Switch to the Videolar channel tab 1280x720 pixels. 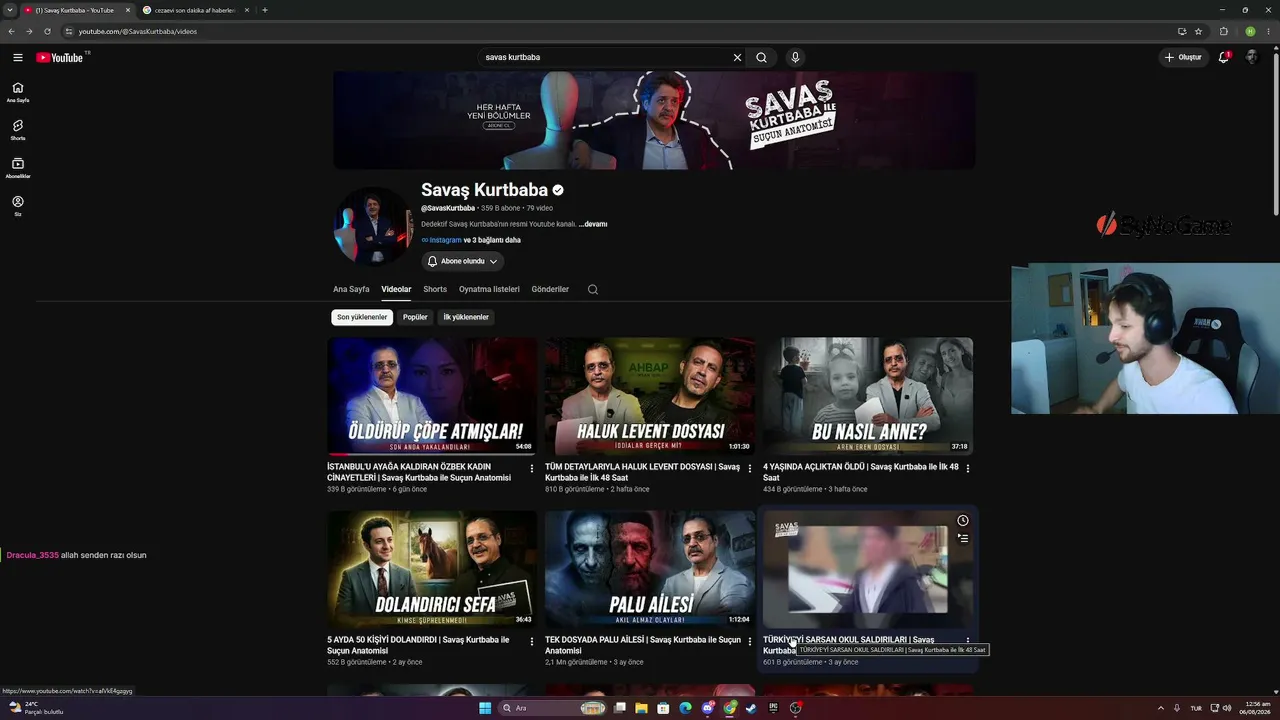(396, 289)
